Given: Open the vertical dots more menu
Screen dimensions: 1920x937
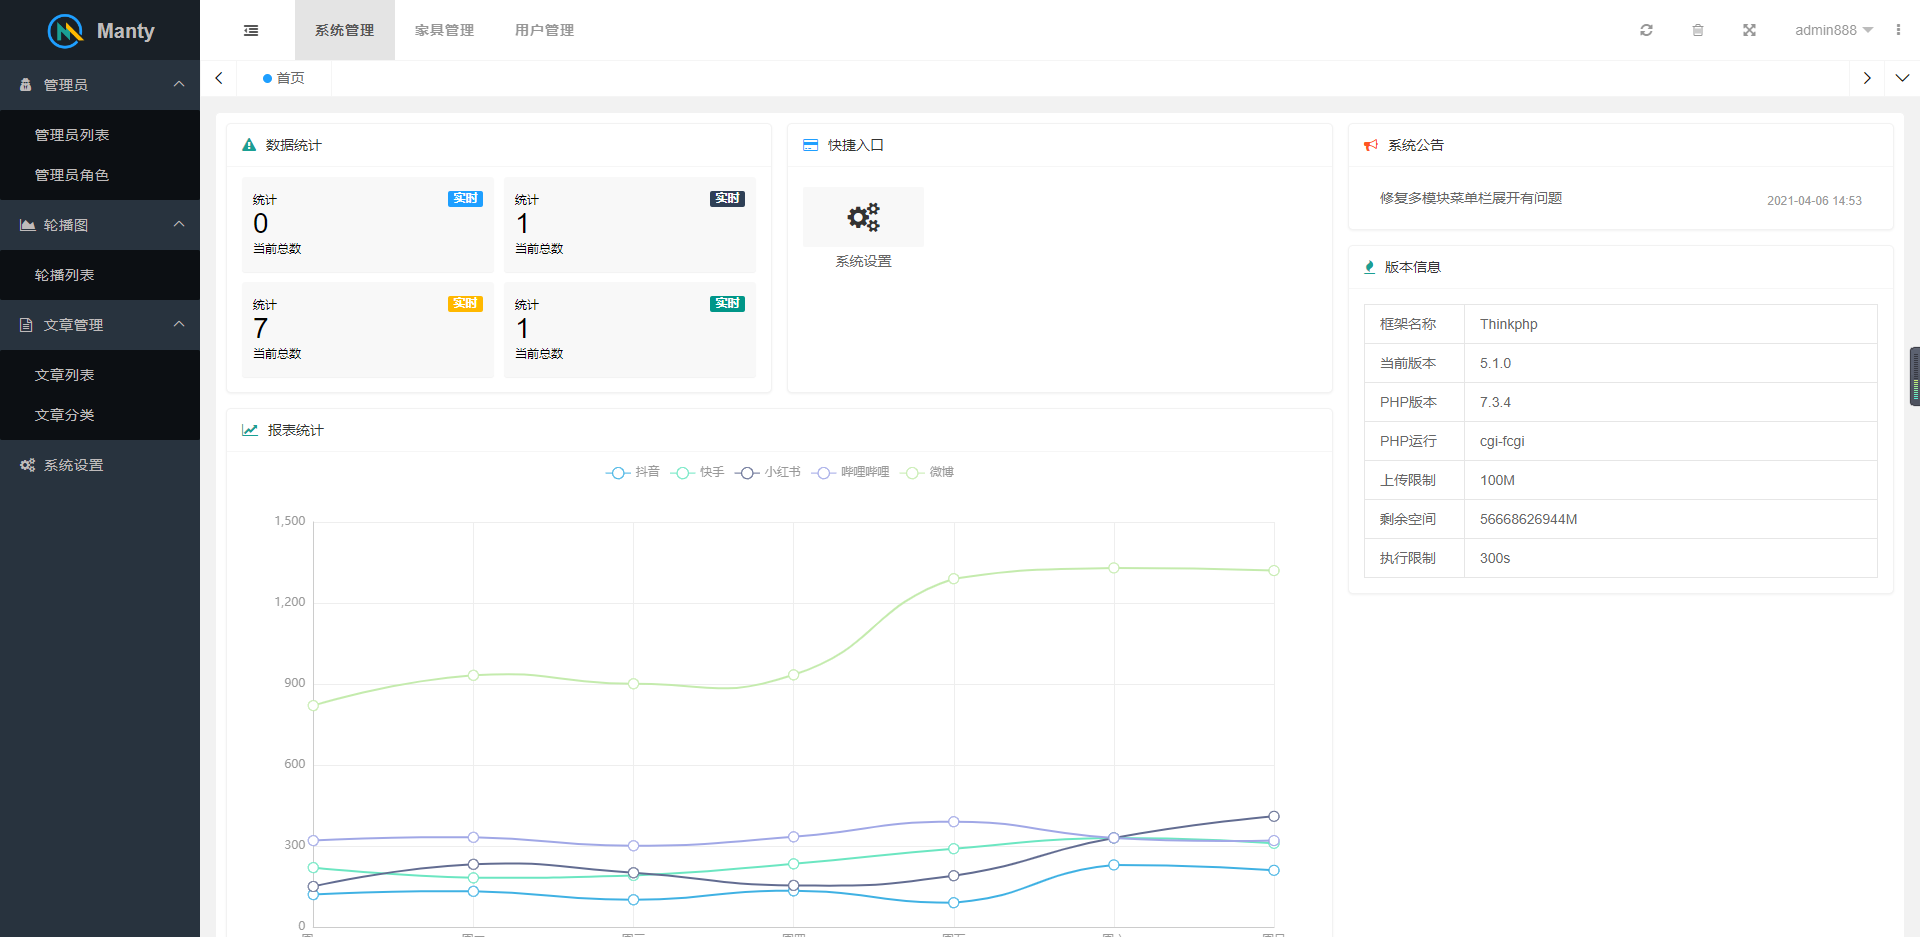Looking at the screenshot, I should 1898,30.
